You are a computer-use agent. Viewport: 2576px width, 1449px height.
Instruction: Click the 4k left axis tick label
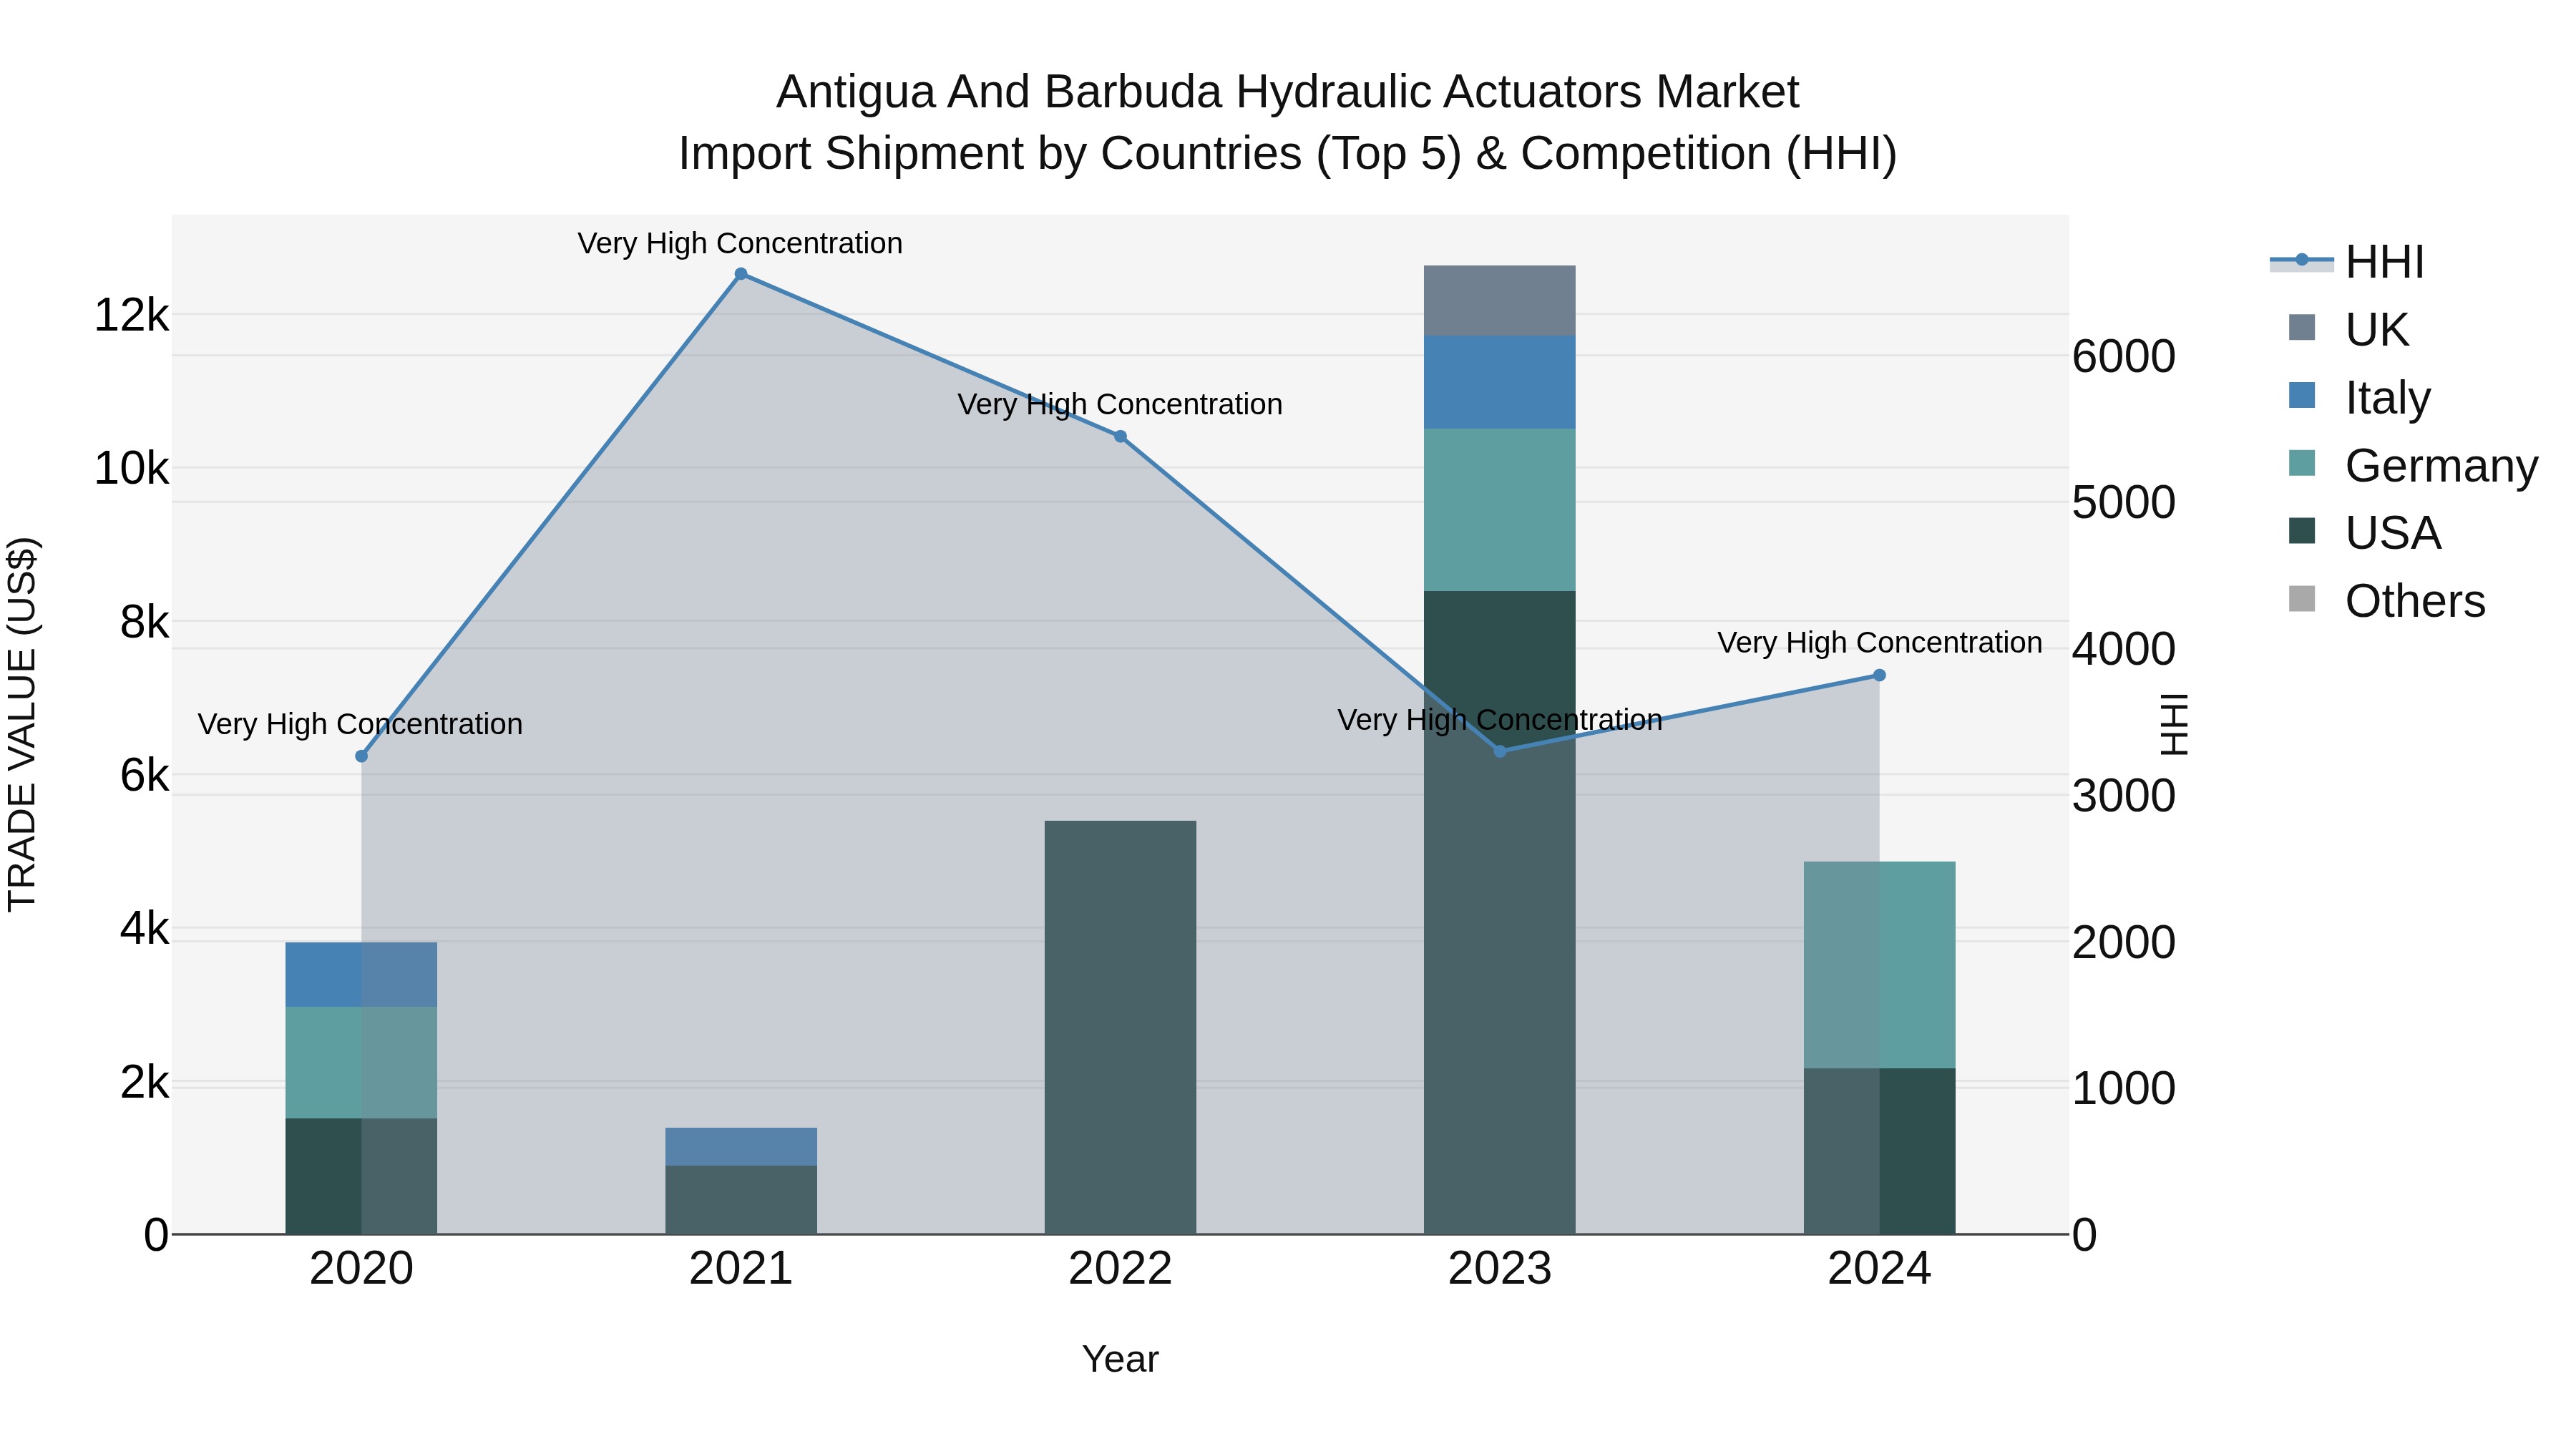[x=145, y=929]
